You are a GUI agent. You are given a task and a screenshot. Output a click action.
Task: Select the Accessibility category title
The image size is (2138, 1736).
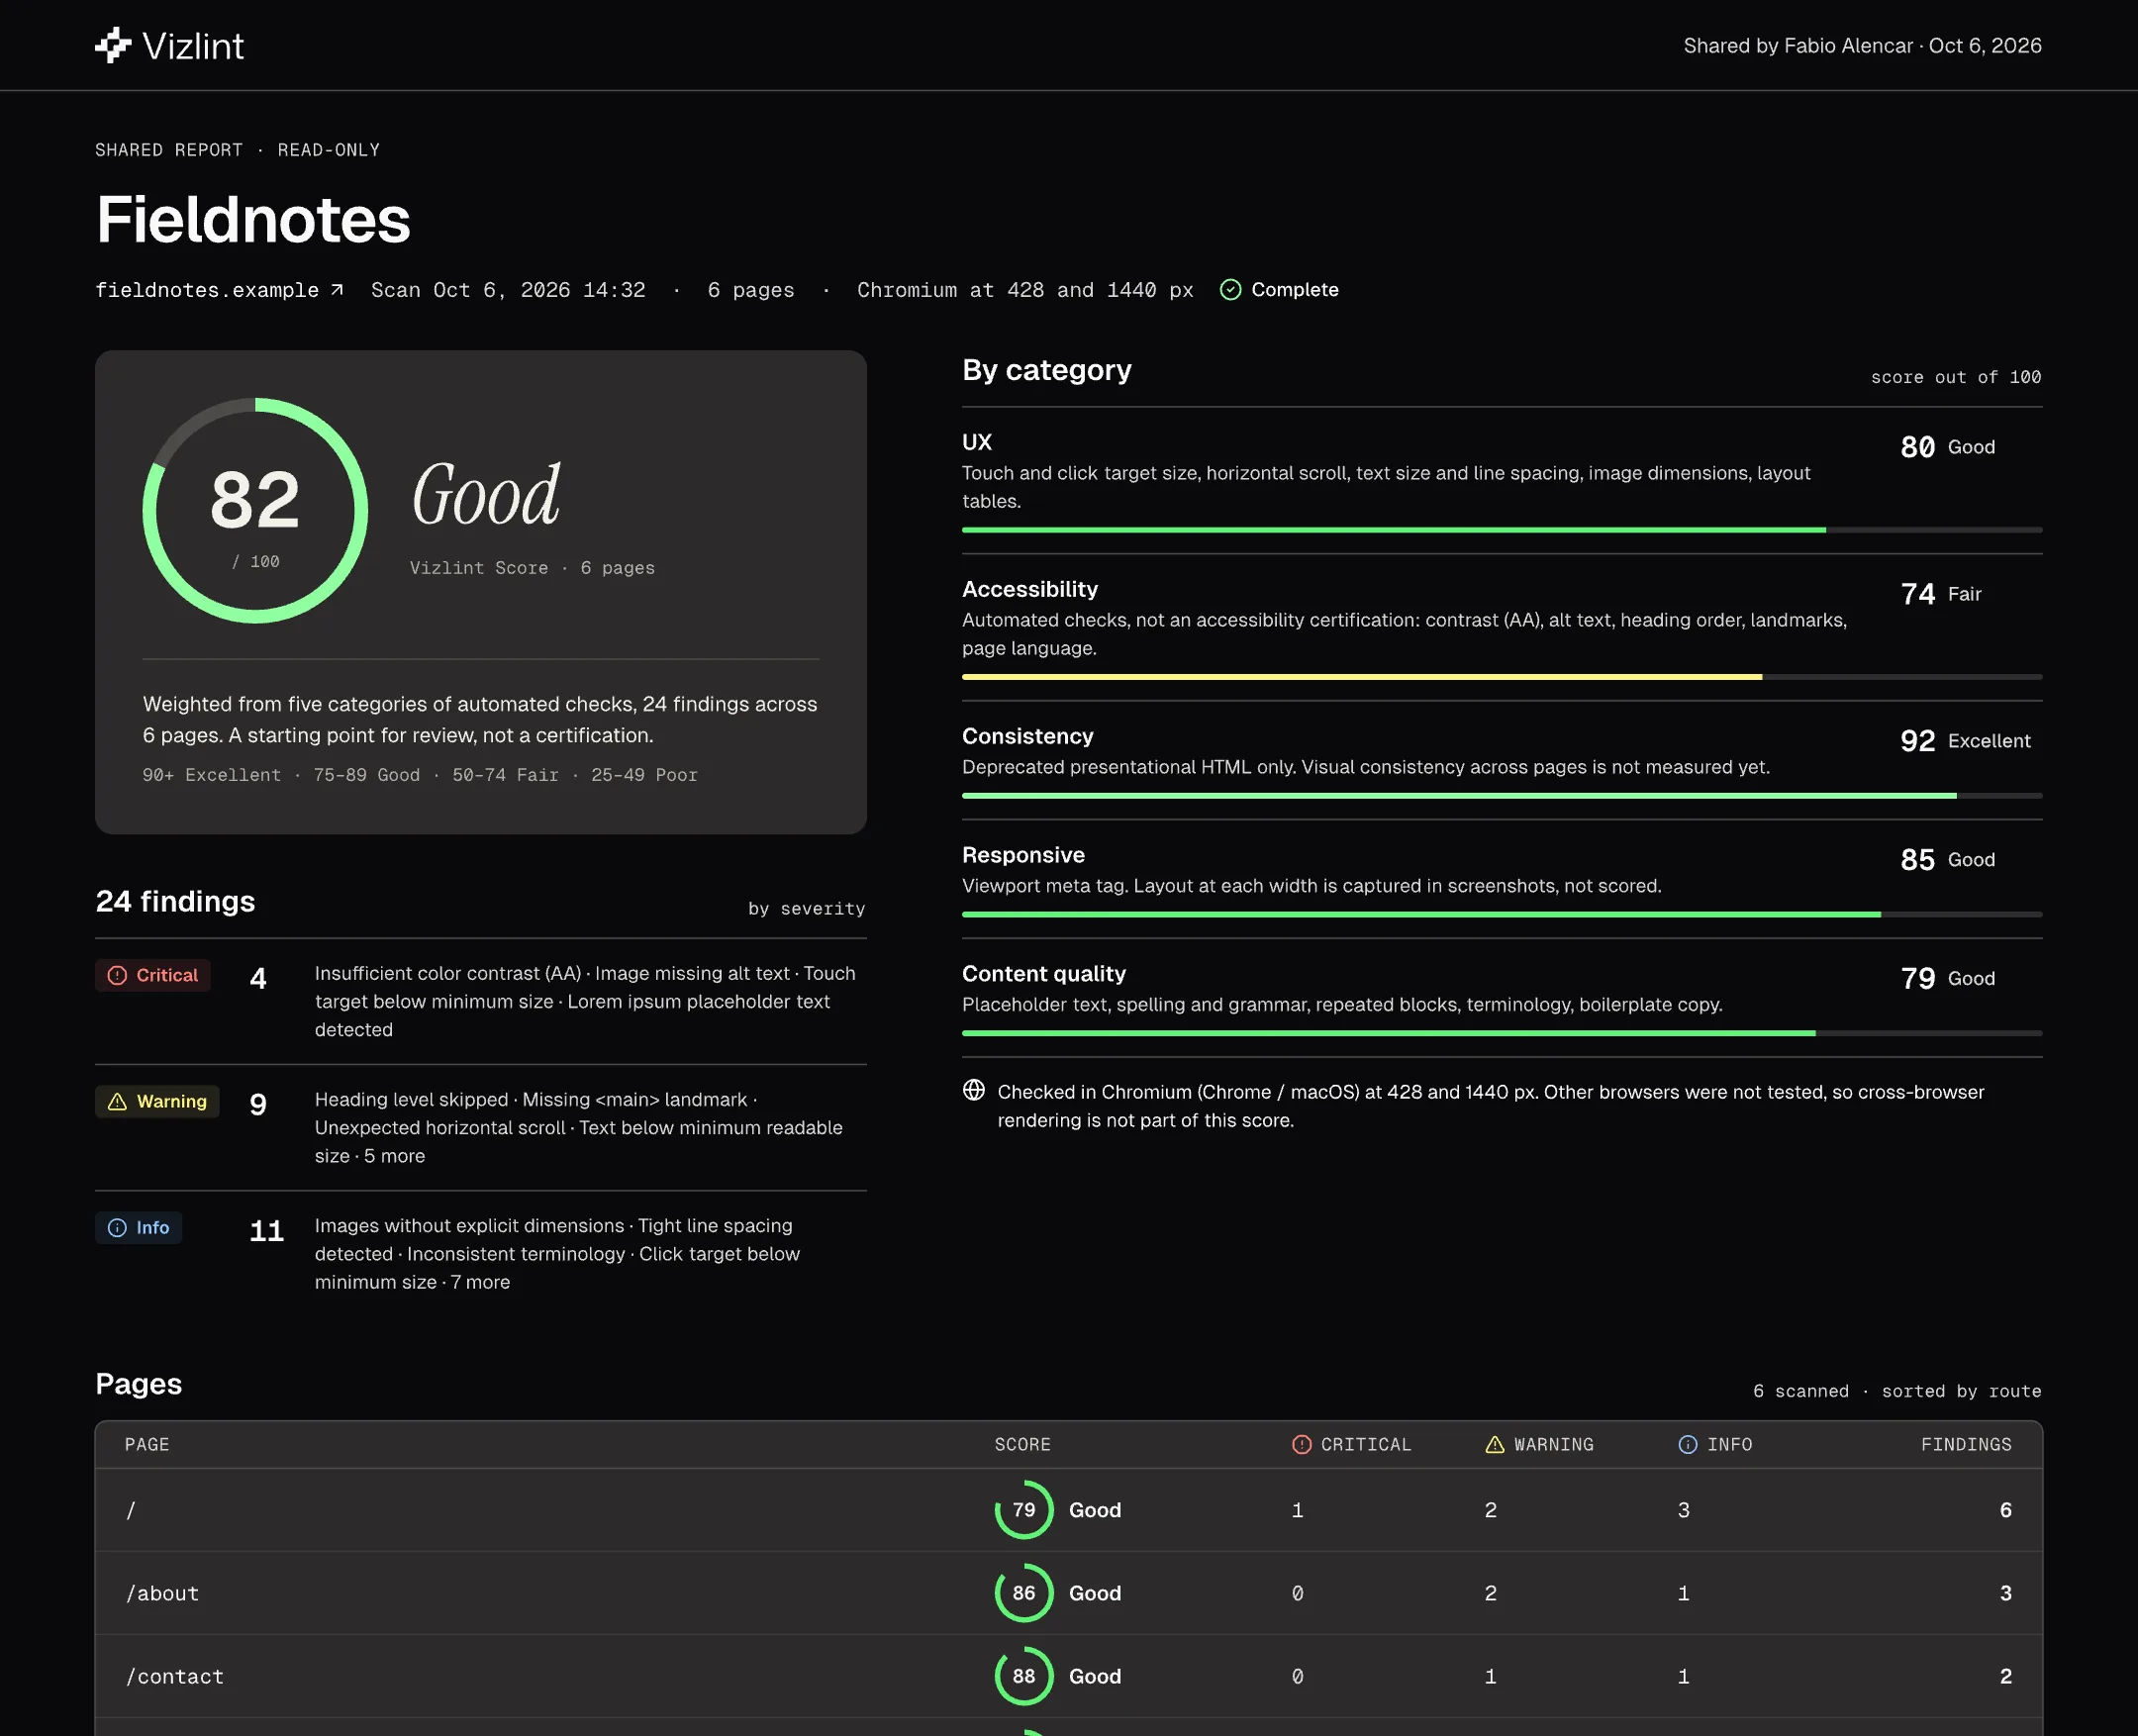tap(1030, 589)
